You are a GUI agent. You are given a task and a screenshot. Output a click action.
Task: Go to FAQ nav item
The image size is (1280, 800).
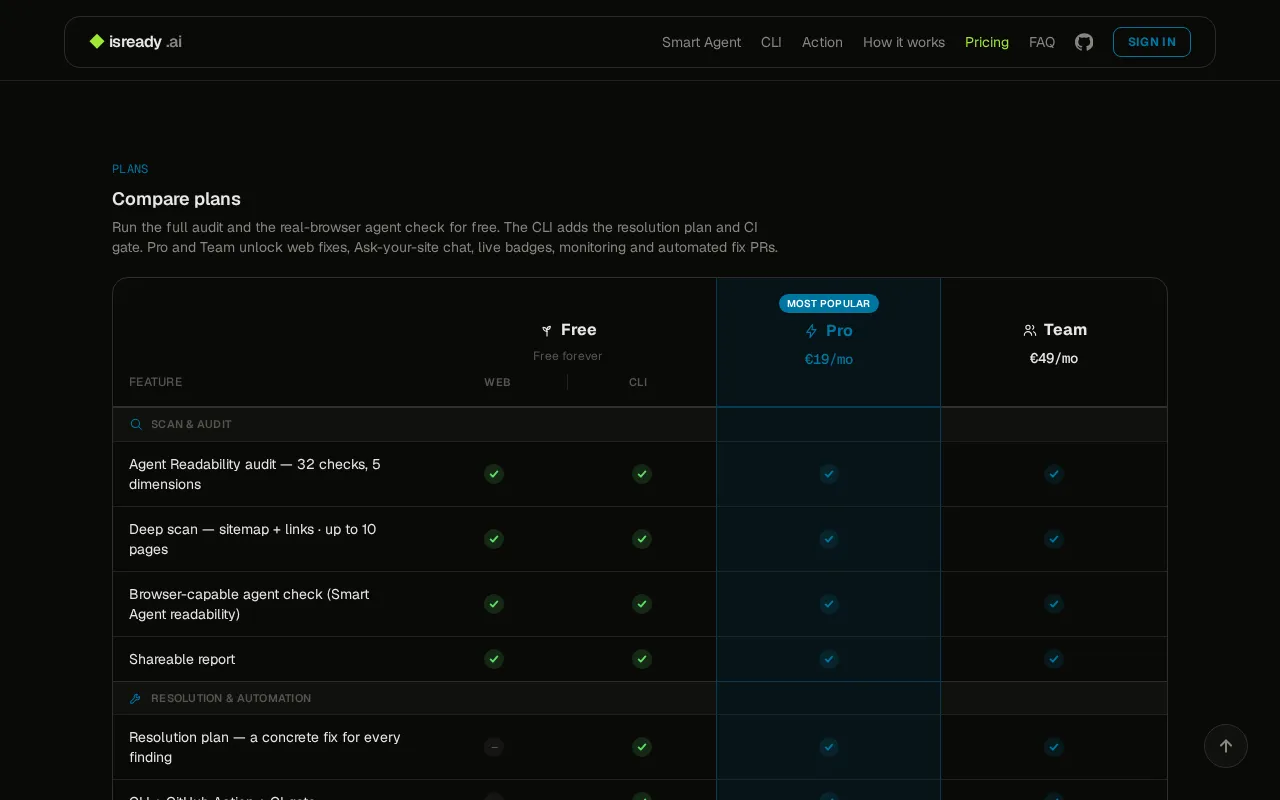(1042, 42)
